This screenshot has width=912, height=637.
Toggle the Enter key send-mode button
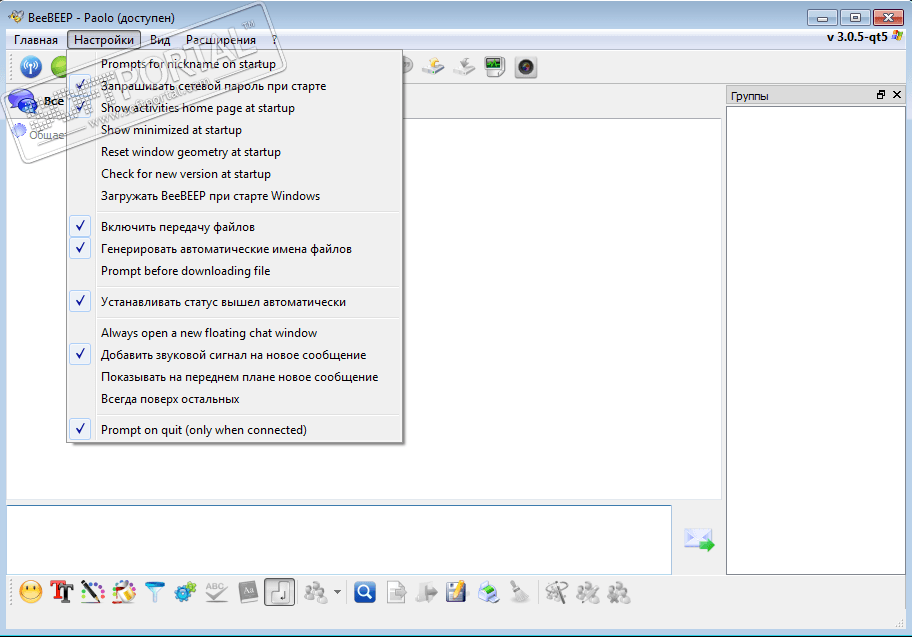(279, 592)
